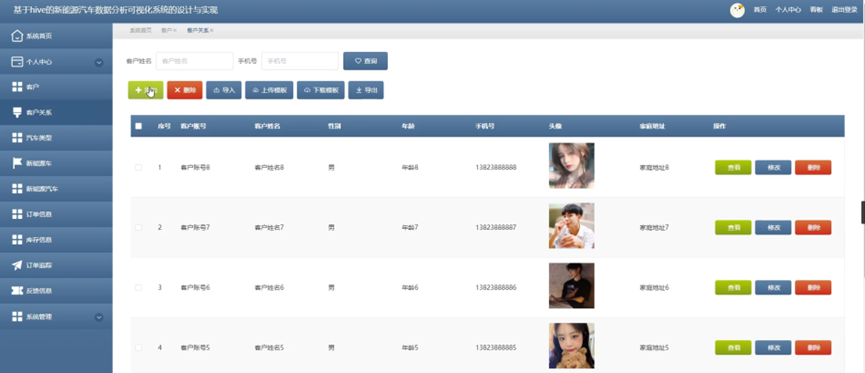
Task: Click 查看 for 客户账号8 row
Action: coord(733,167)
